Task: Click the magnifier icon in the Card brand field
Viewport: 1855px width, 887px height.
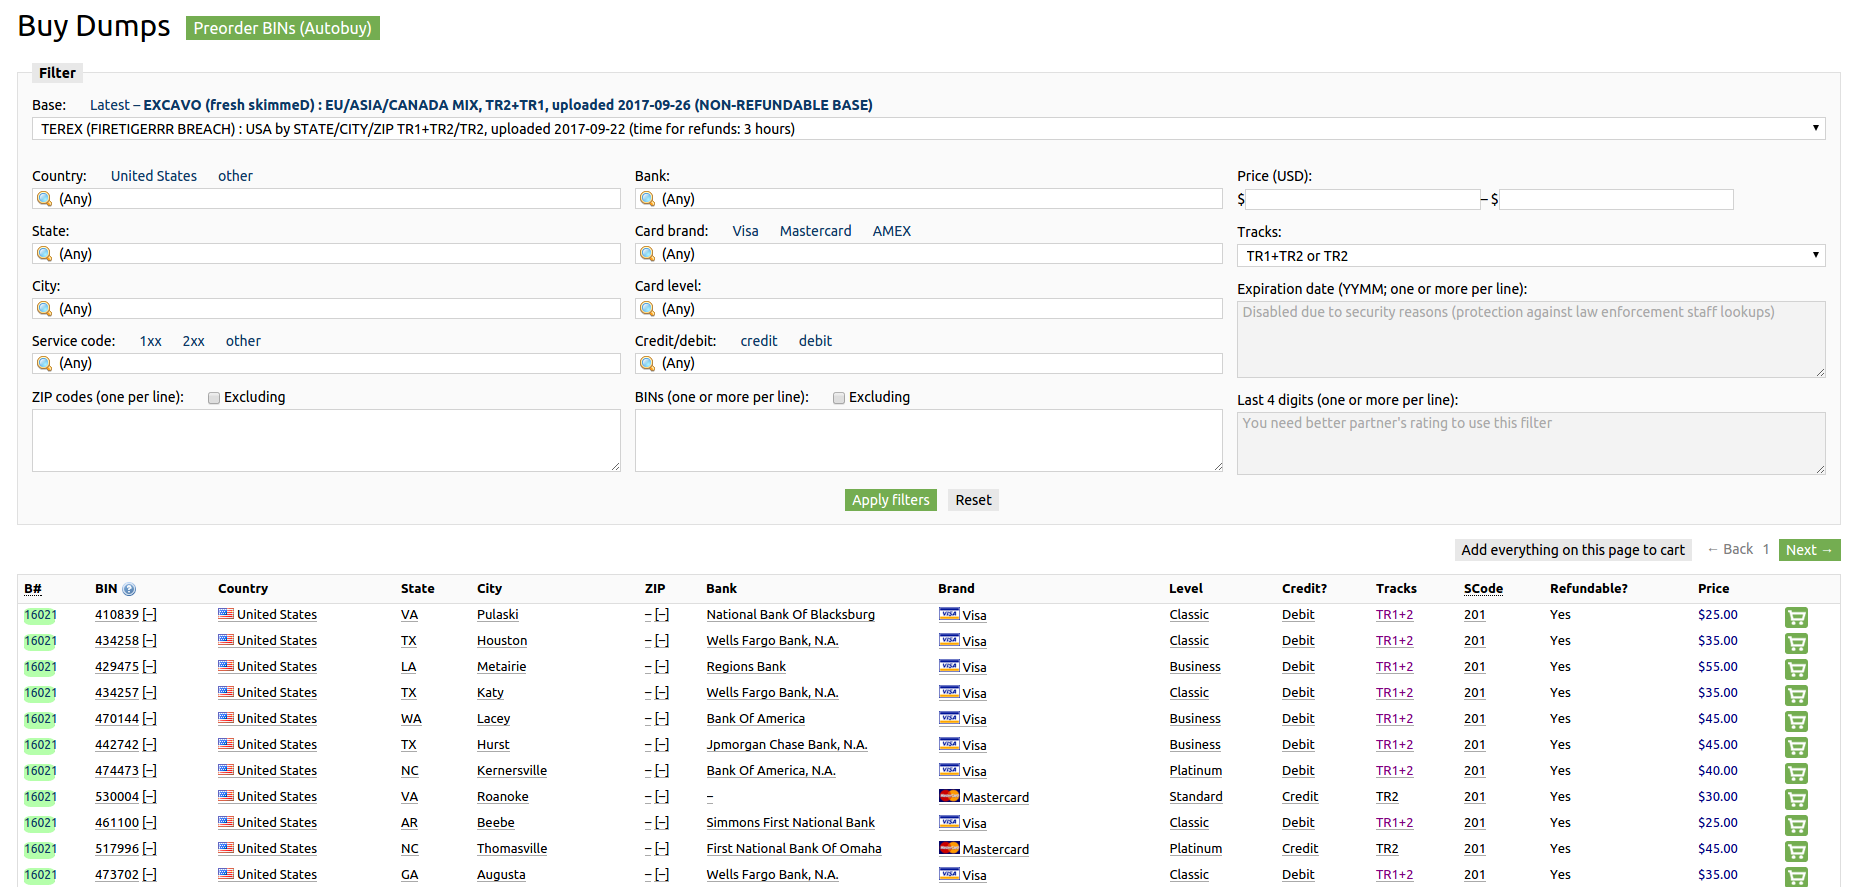Action: (648, 254)
